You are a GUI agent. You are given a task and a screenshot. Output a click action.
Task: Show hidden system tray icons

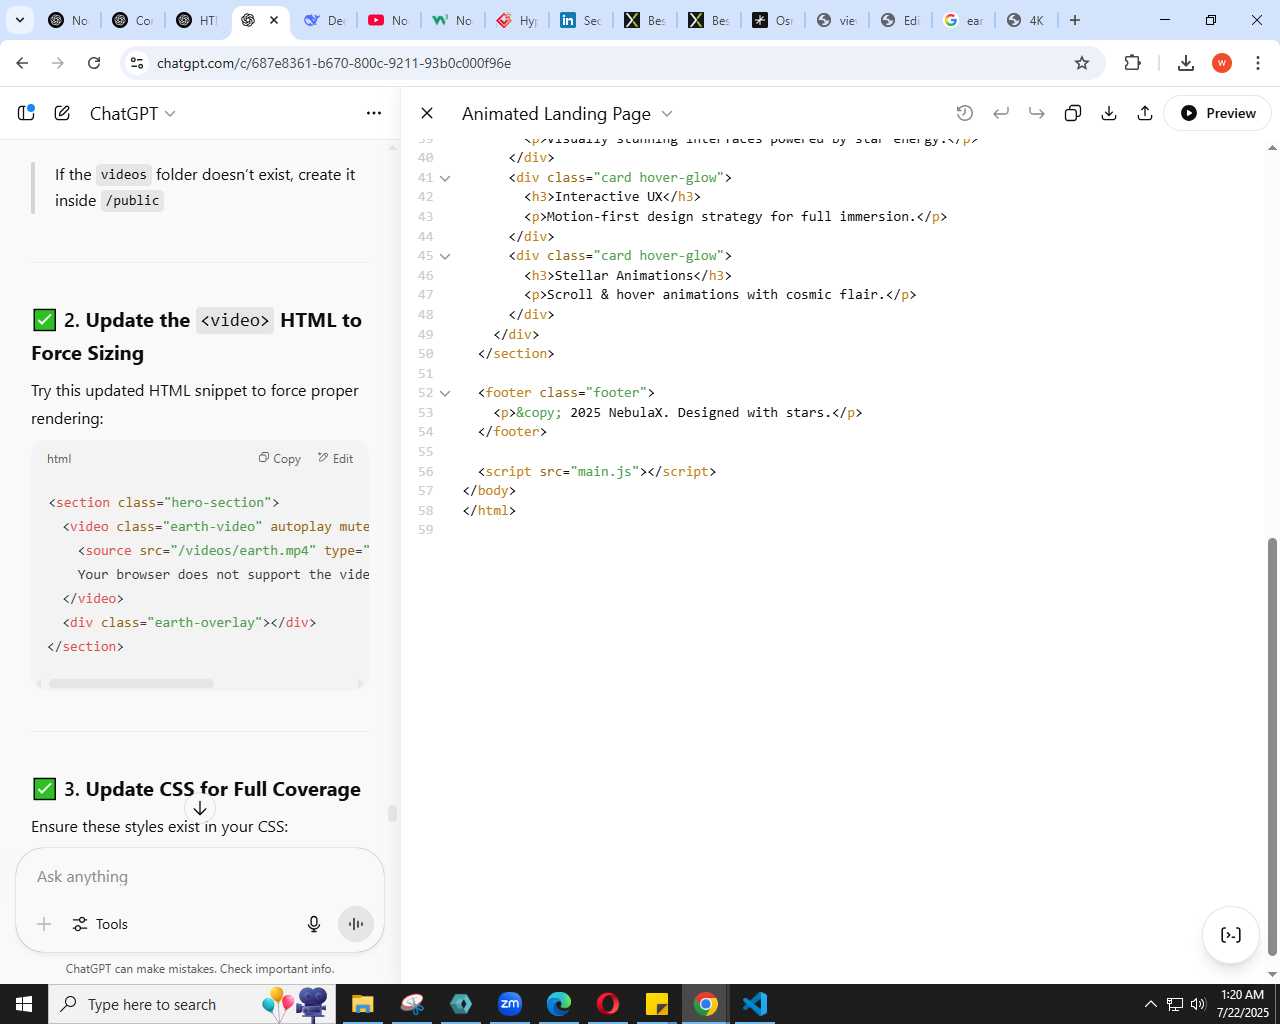click(1151, 1004)
